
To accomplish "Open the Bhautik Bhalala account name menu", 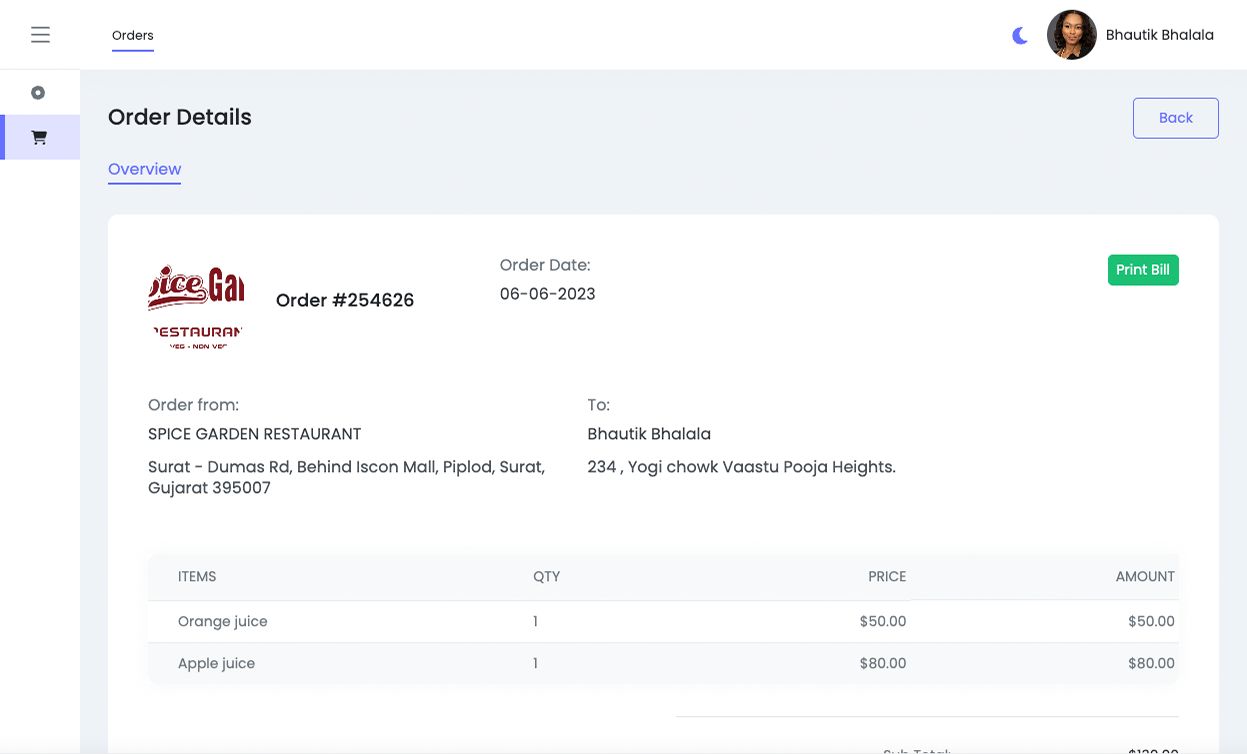I will [1159, 35].
